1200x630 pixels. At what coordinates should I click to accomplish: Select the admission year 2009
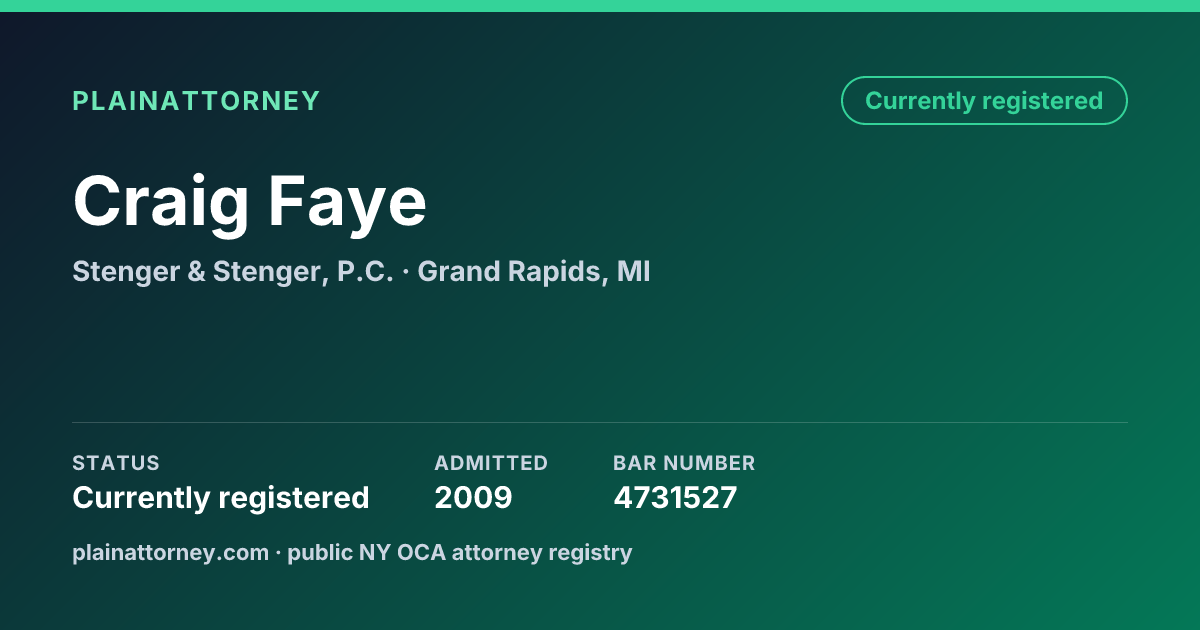[x=473, y=497]
